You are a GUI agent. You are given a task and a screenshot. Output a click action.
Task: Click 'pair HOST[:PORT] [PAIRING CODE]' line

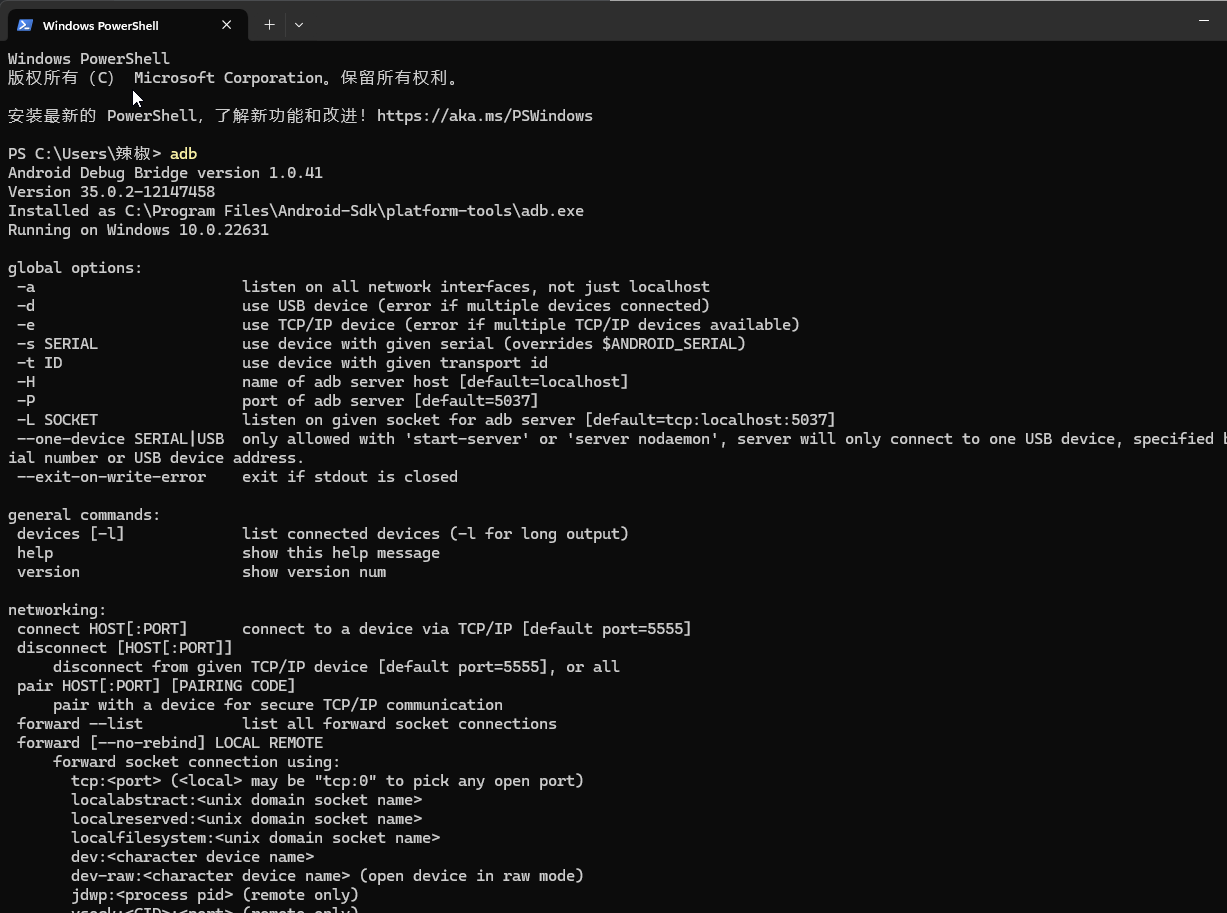point(156,686)
